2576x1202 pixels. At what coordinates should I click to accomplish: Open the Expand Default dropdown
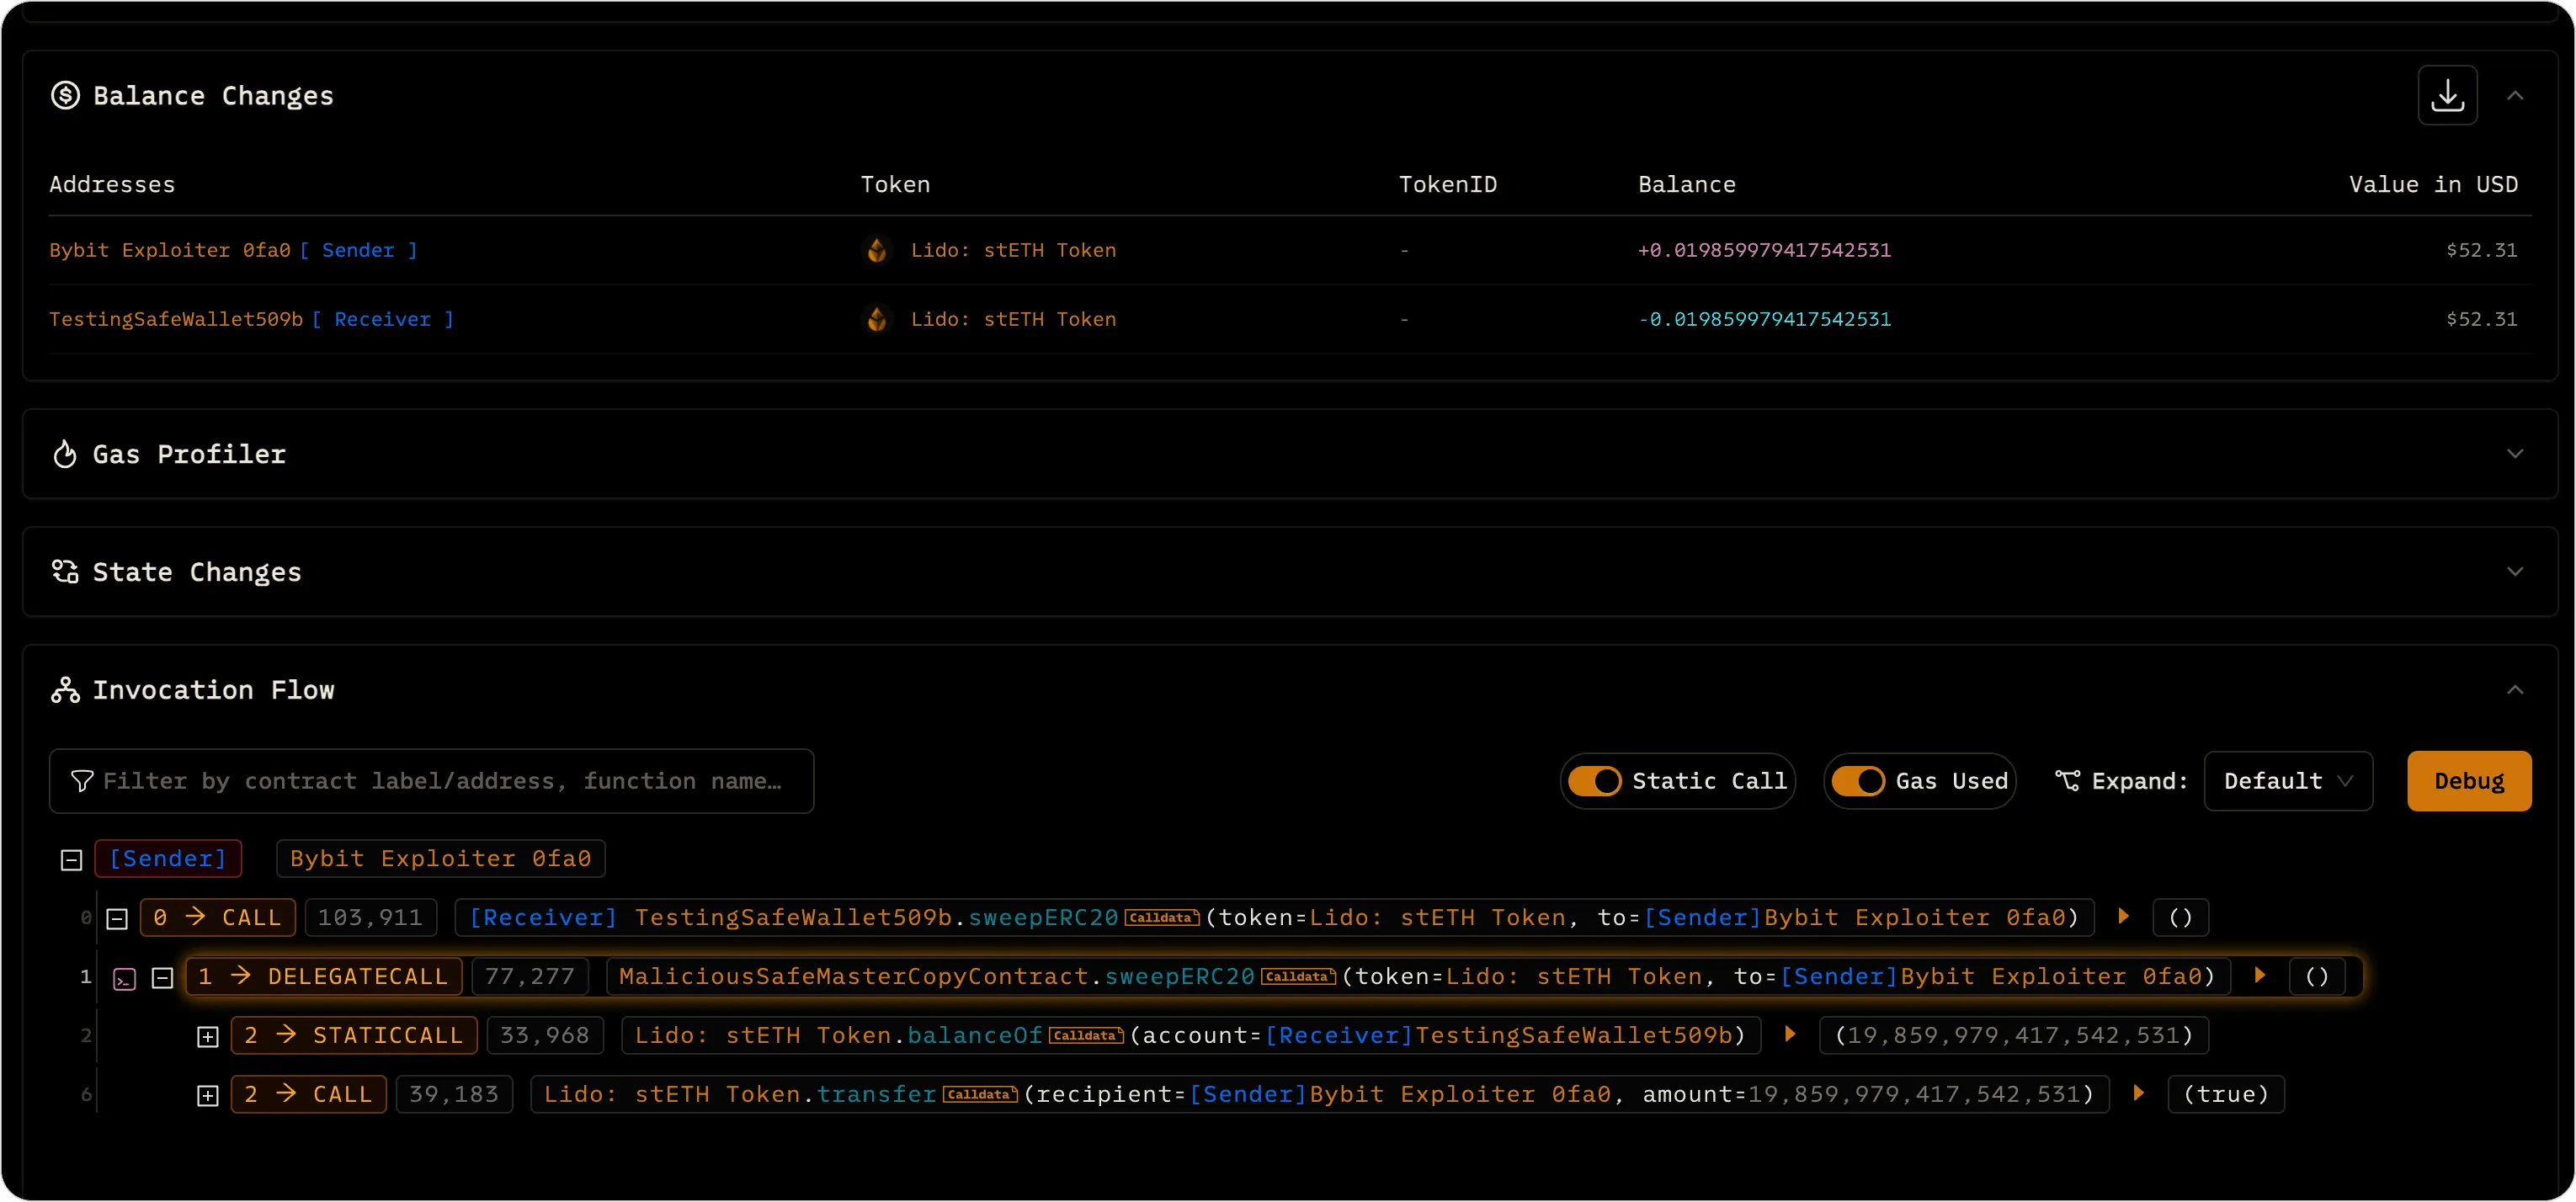coord(2288,781)
